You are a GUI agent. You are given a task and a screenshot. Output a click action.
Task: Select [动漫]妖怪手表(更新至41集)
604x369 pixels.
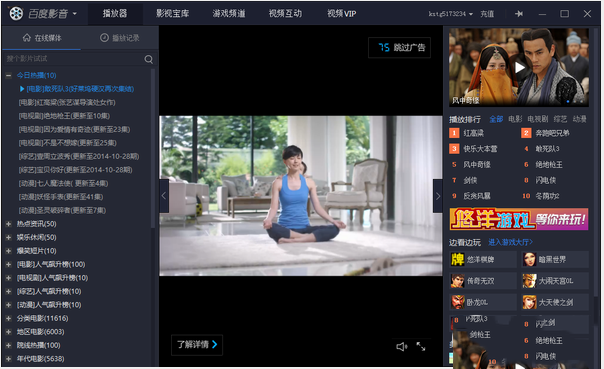click(61, 197)
